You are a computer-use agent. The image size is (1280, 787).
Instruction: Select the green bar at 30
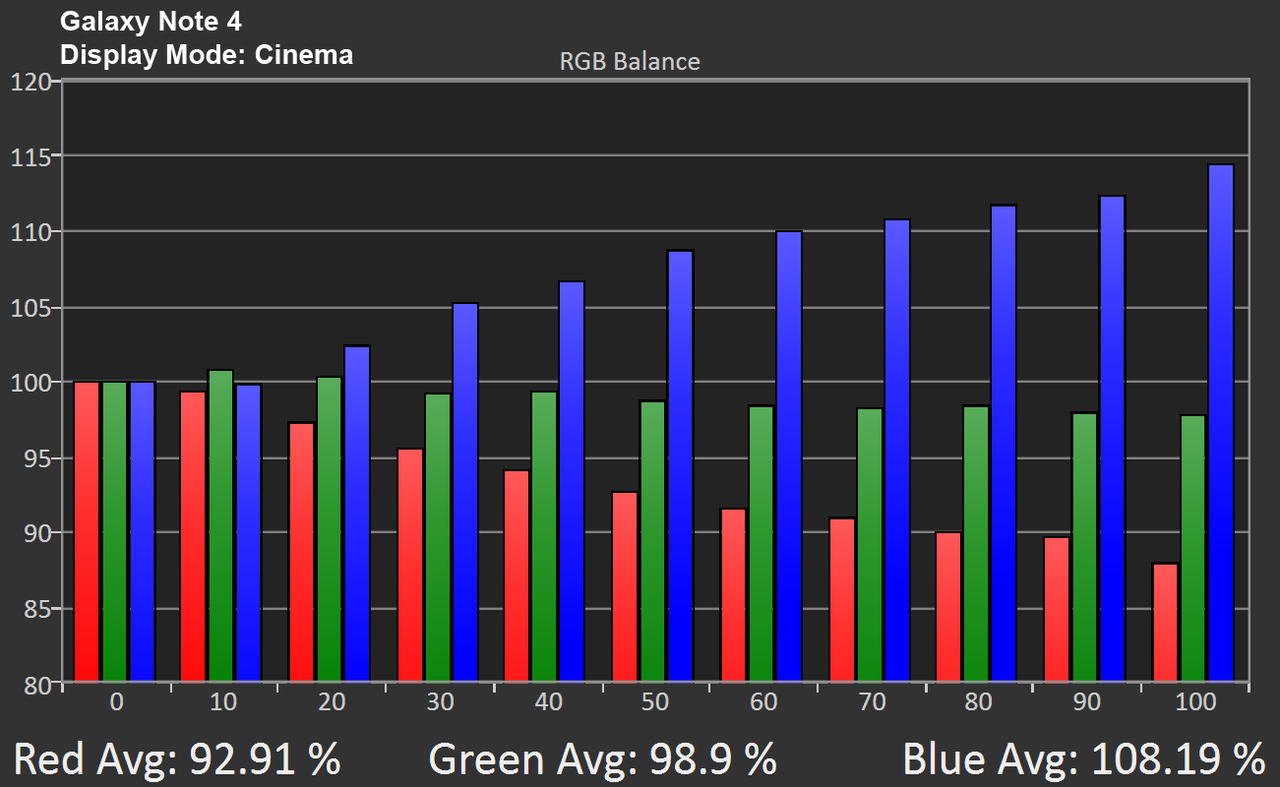click(x=437, y=538)
